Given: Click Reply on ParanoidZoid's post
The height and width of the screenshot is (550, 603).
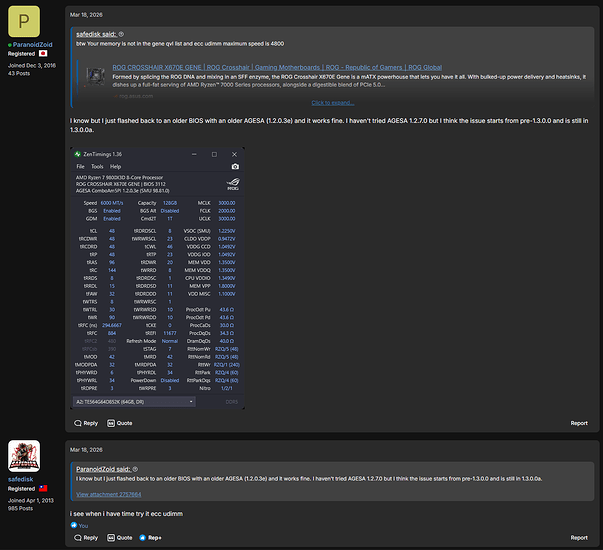Looking at the screenshot, I should point(86,423).
